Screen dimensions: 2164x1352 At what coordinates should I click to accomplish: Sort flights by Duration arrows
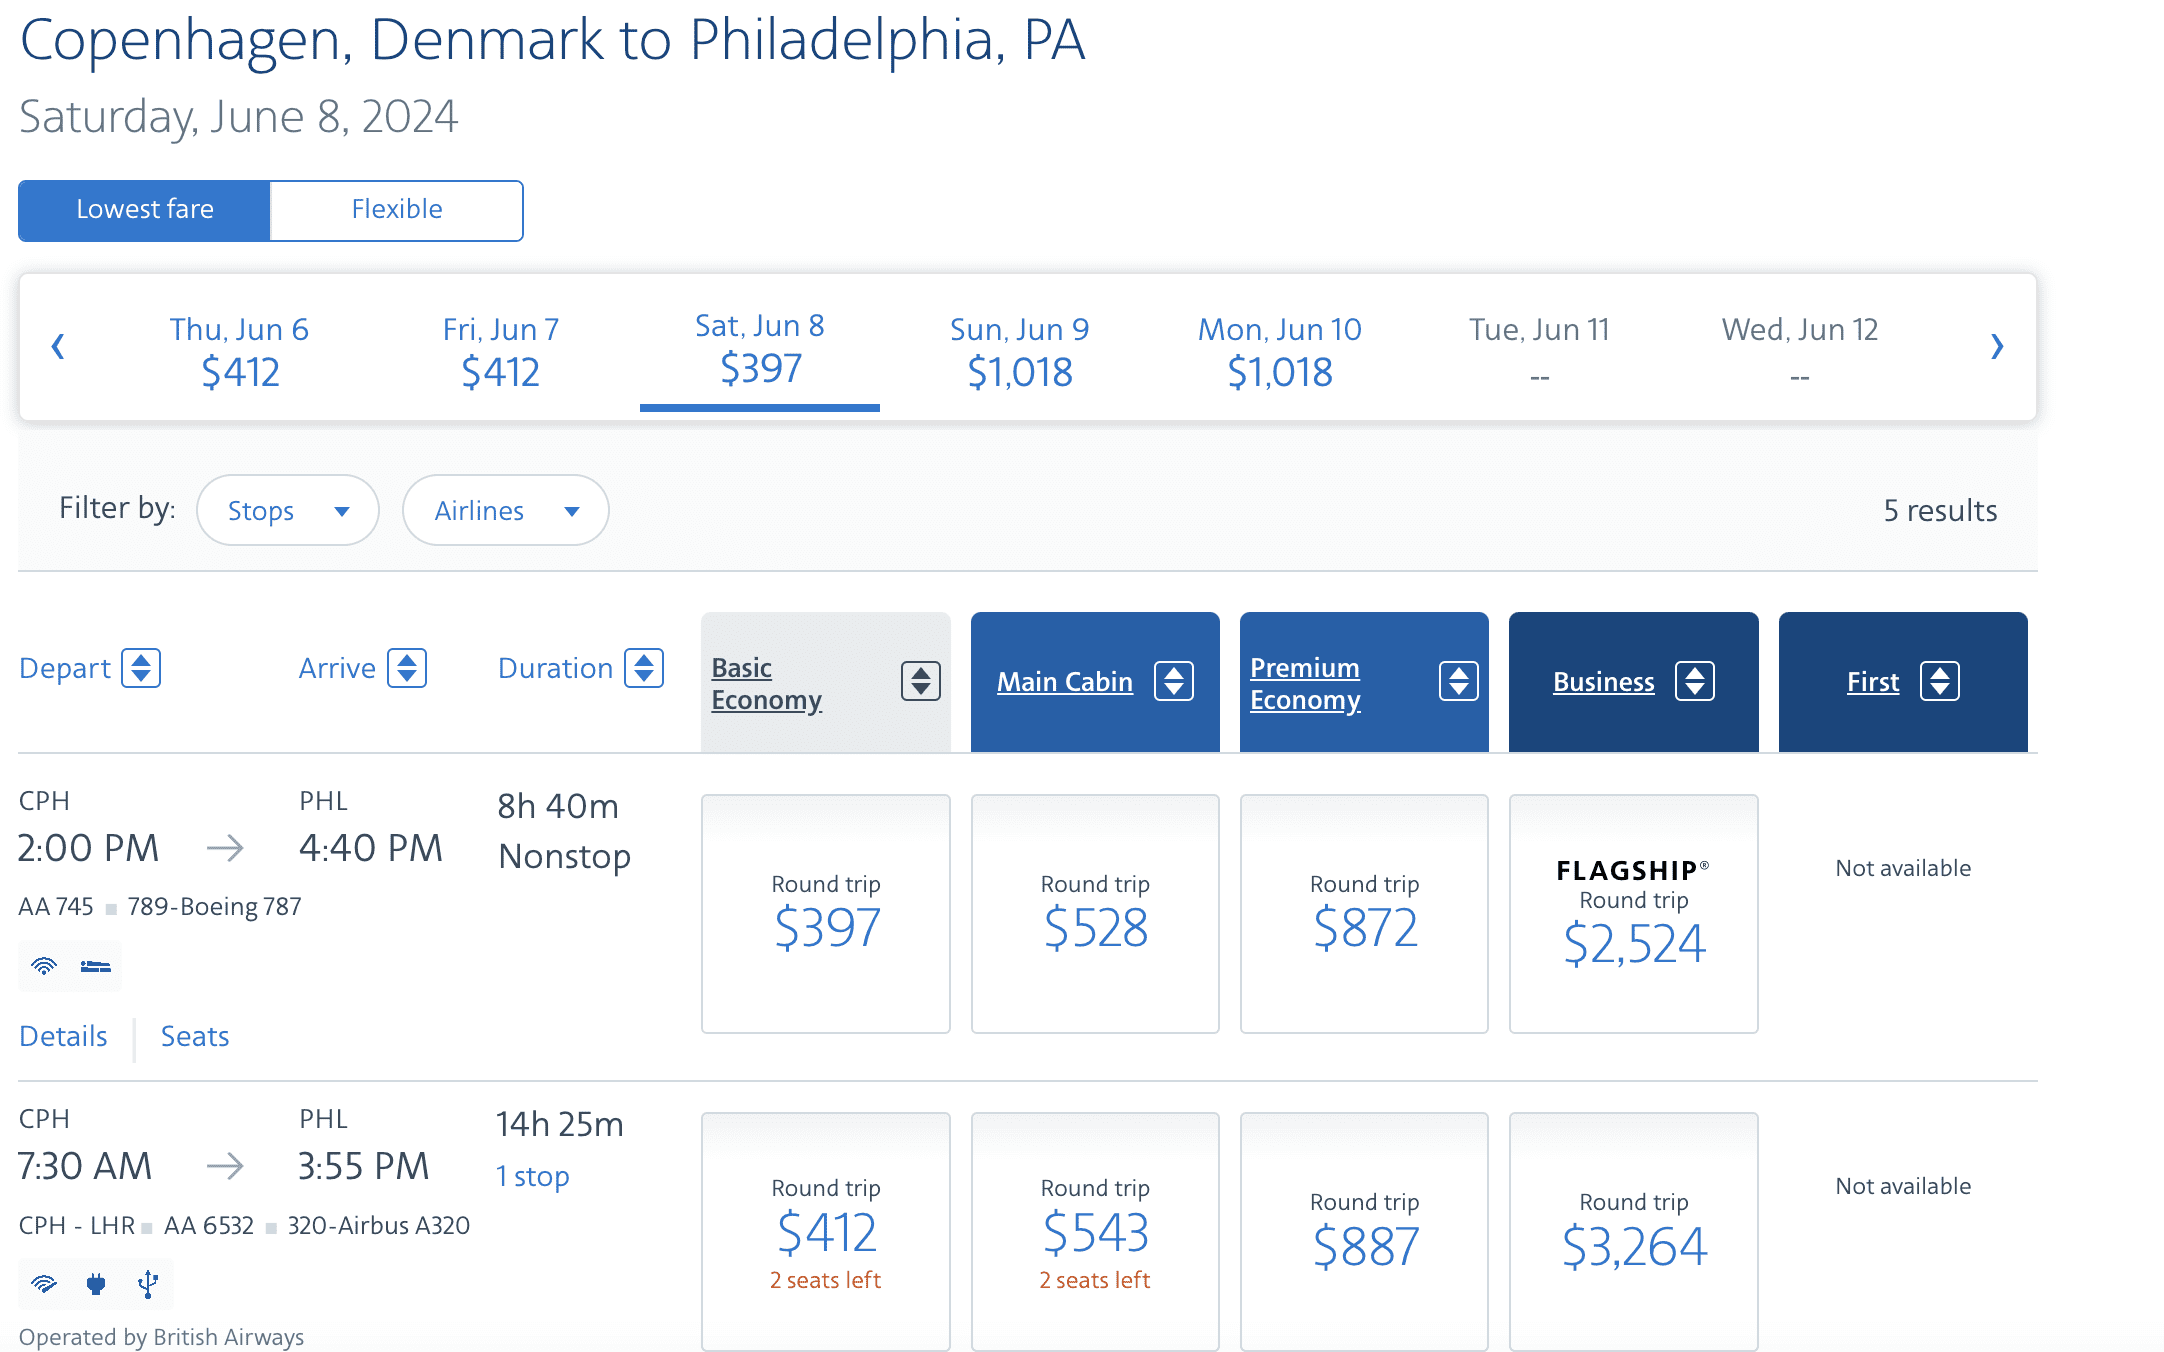click(644, 668)
